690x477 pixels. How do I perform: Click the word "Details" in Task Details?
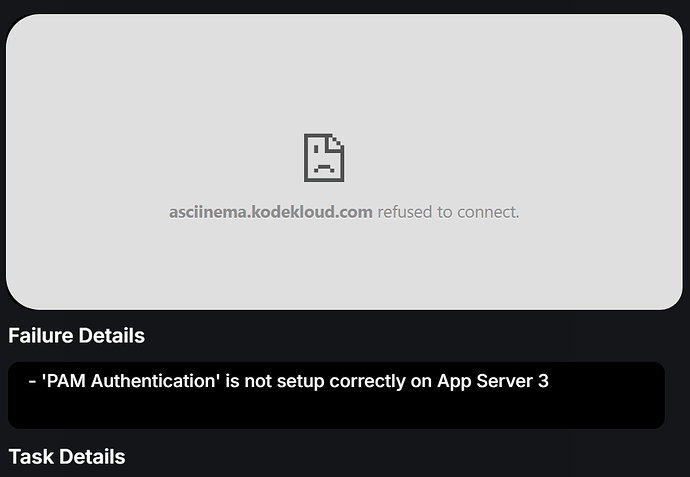(x=92, y=457)
